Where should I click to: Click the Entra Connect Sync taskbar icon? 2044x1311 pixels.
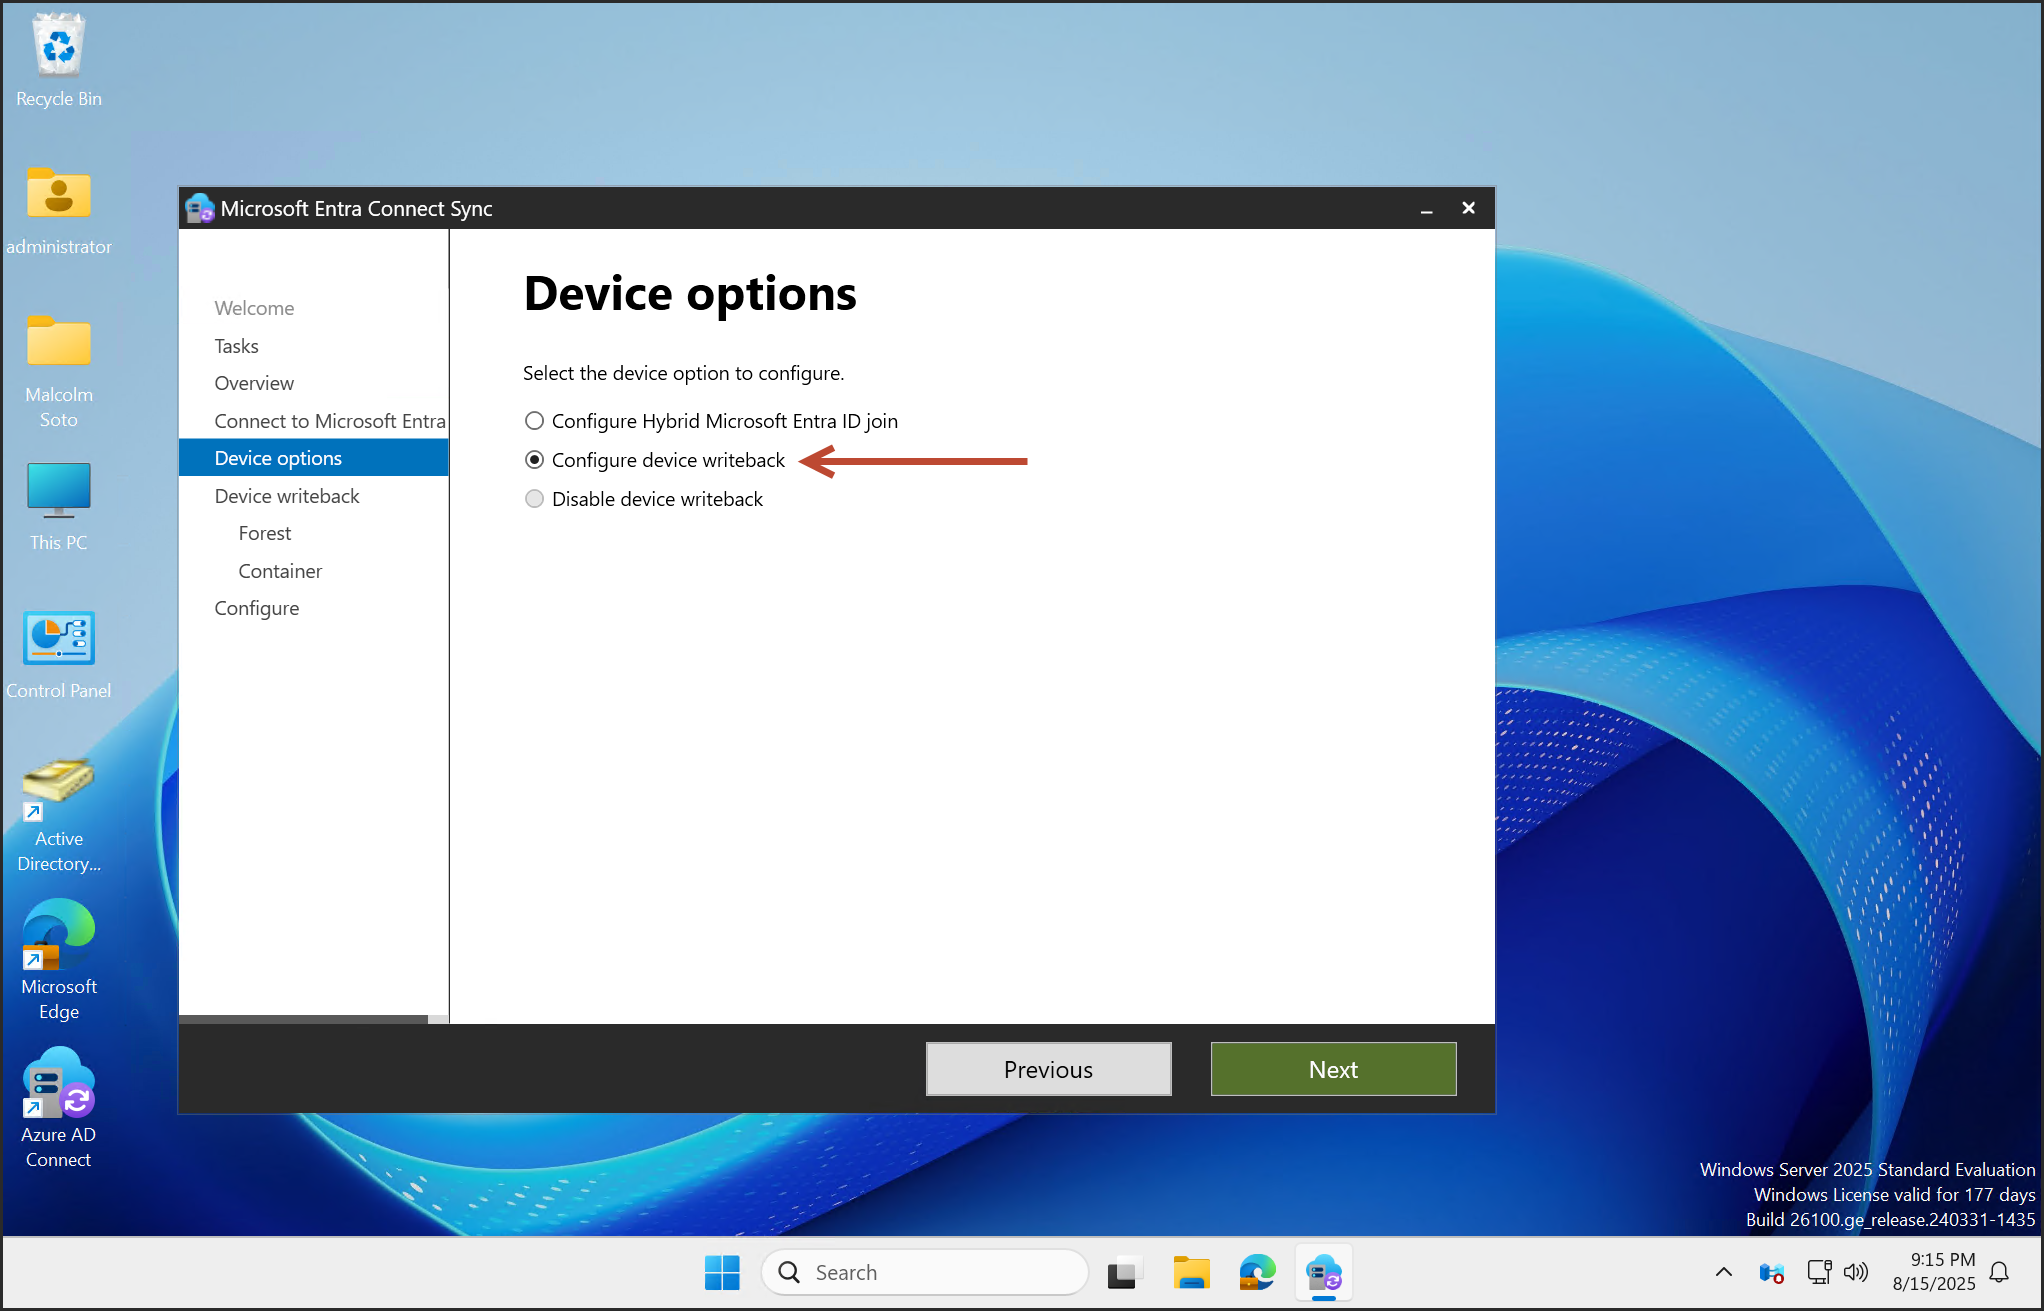tap(1323, 1273)
